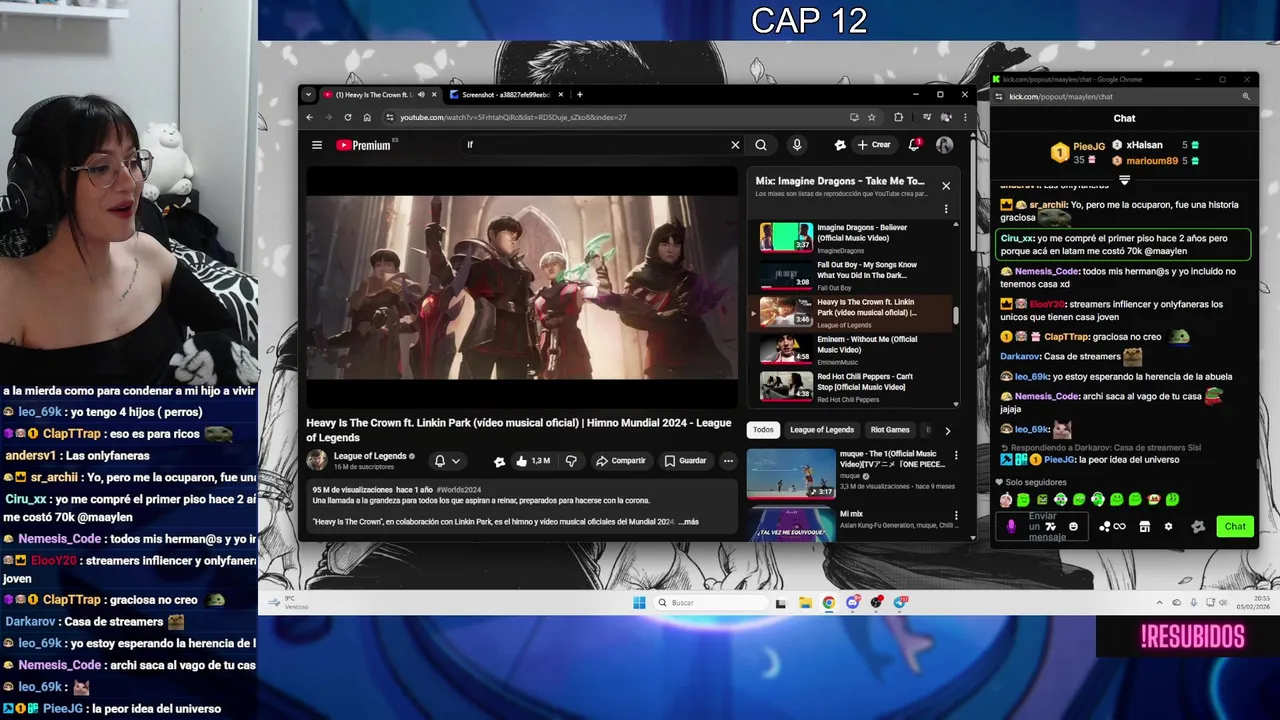Click zoom magnifier in Kick address bar

coord(1246,97)
